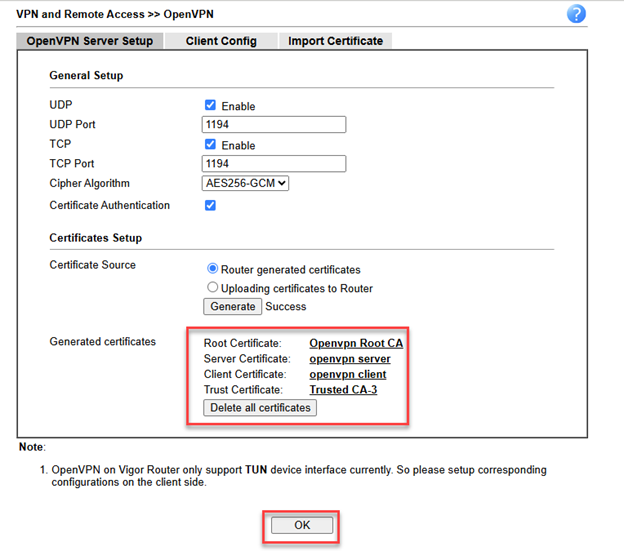The image size is (624, 551).
Task: Uncheck the TCP Enable checkbox
Action: click(x=210, y=145)
